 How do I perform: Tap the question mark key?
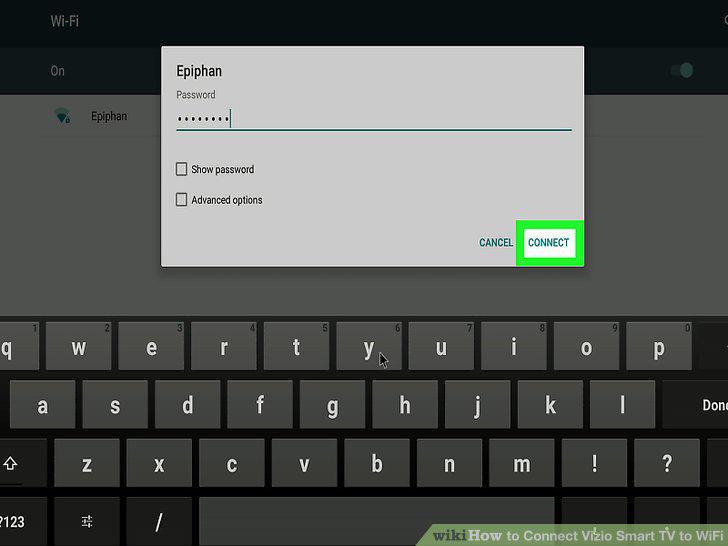(667, 463)
